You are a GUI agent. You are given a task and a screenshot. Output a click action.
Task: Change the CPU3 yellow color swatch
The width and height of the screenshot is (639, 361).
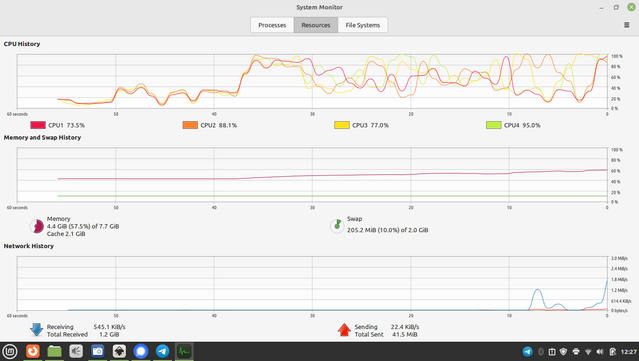pyautogui.click(x=342, y=125)
